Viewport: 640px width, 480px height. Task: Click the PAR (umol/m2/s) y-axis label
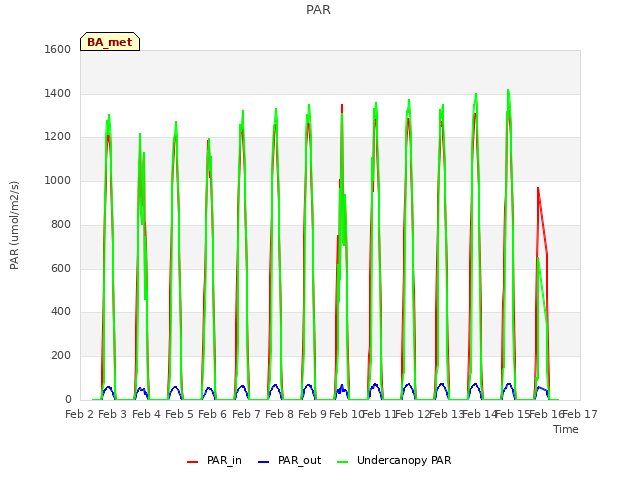point(14,225)
